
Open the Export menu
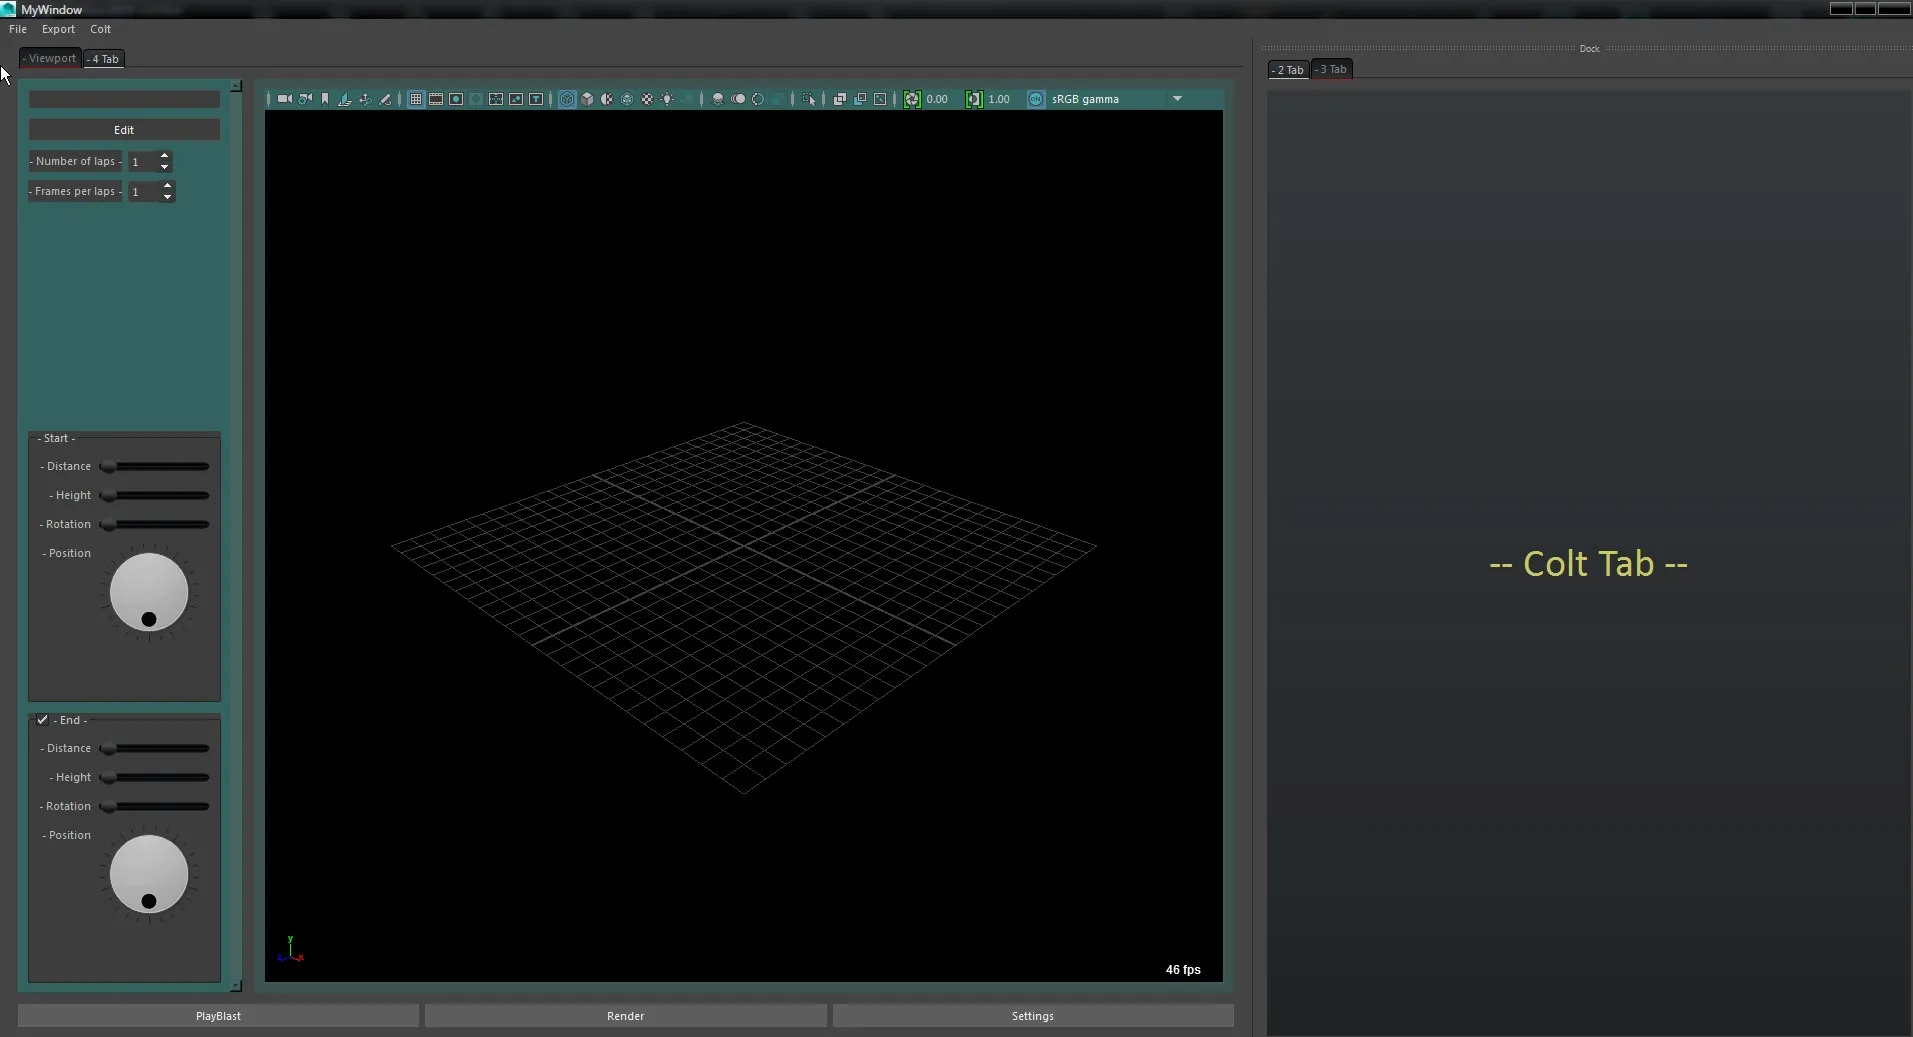(x=58, y=29)
